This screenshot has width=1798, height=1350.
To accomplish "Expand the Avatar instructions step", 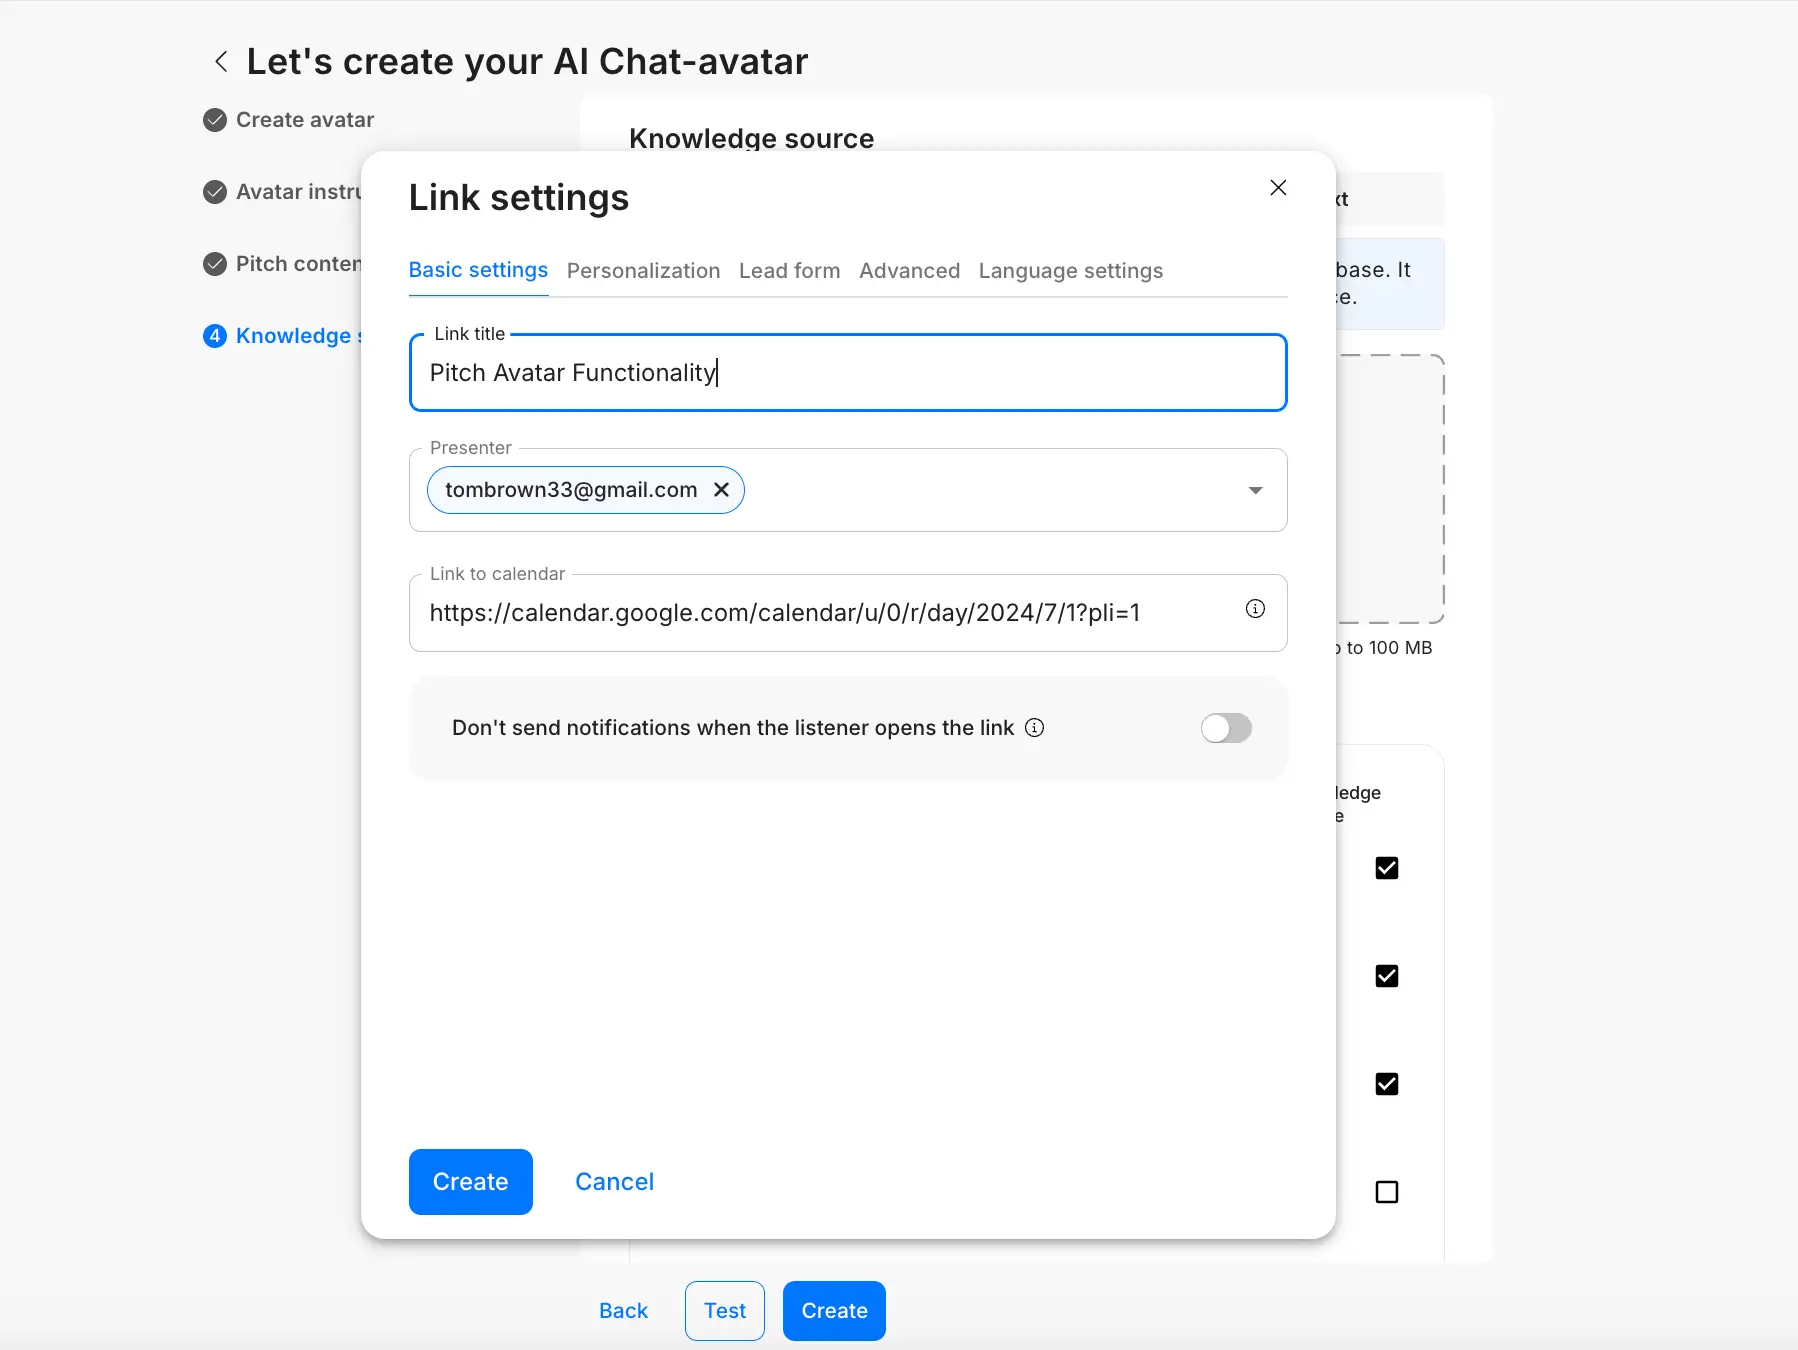I will point(214,192).
